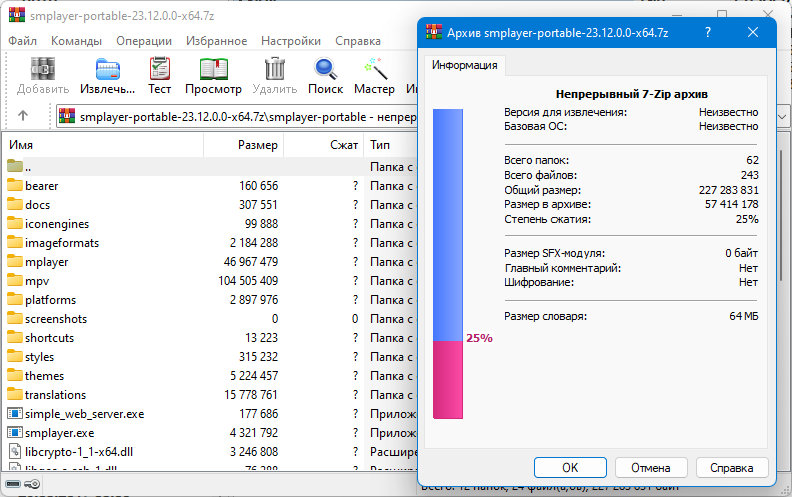Click simple_web_server.exe file icon
The height and width of the screenshot is (497, 792).
pos(15,414)
